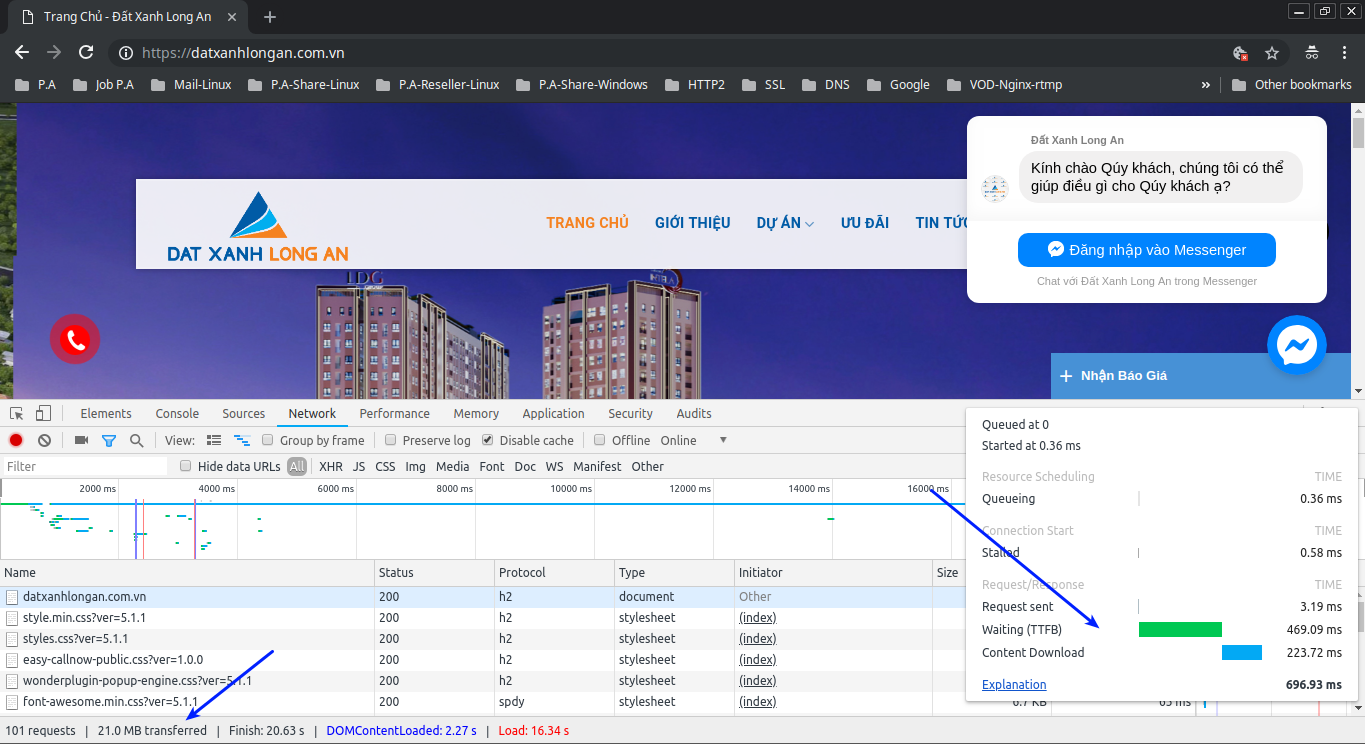Toggle capture screenshots camera icon
1365x744 pixels.
(x=81, y=440)
